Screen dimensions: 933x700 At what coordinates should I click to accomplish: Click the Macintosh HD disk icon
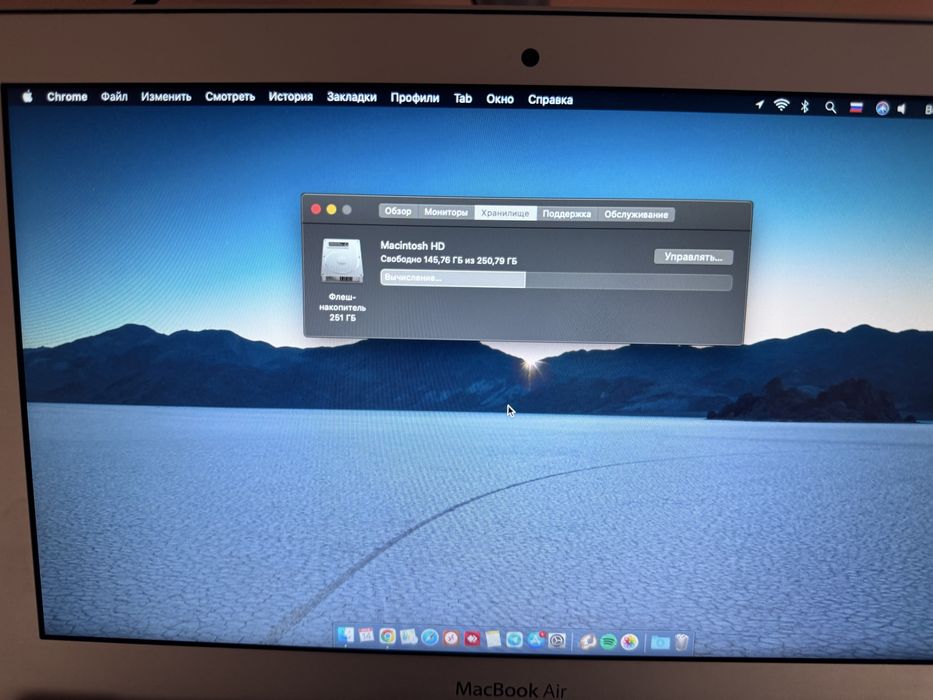point(342,261)
